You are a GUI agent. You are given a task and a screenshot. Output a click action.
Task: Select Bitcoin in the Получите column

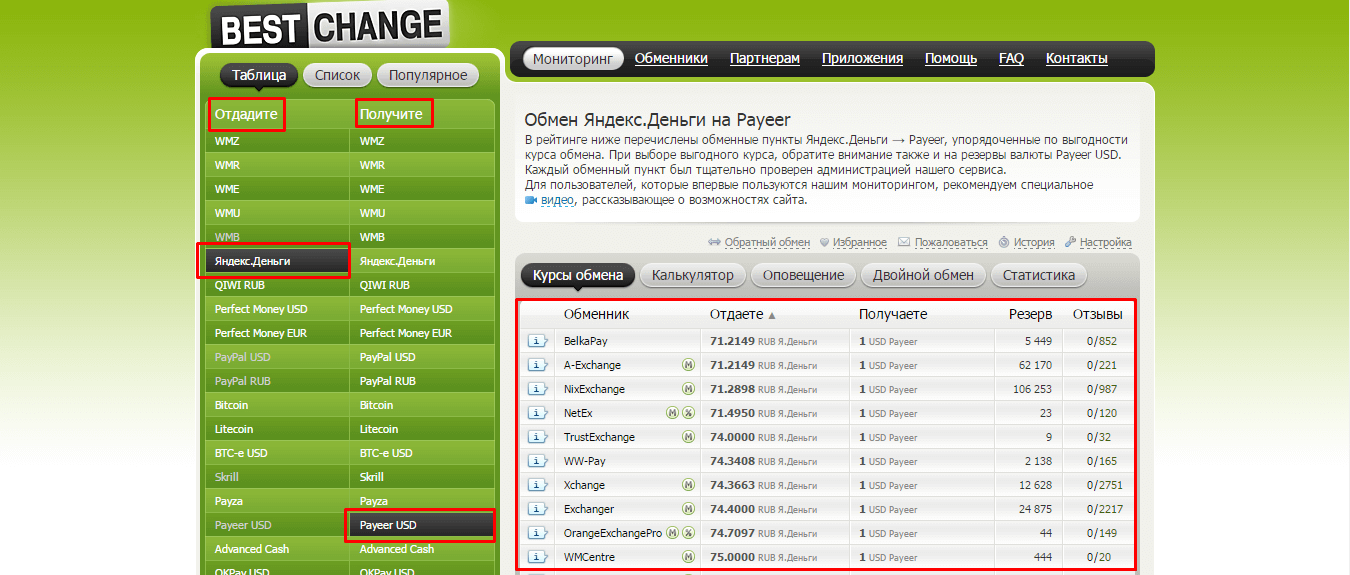(376, 405)
